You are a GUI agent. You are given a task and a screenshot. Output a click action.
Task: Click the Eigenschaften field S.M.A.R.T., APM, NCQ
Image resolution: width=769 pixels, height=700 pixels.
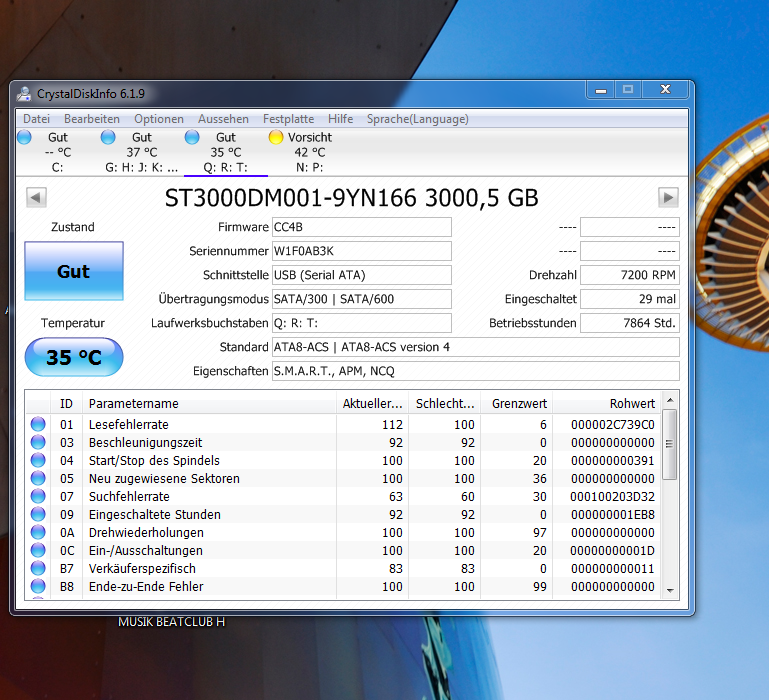pos(476,371)
